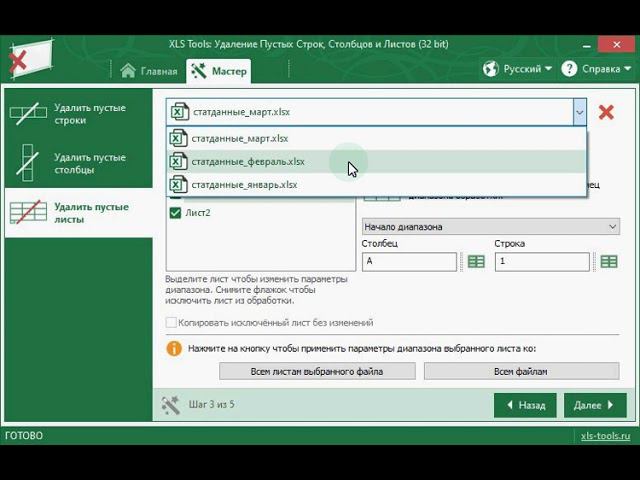
Task: Click the wizard wand icon beside Шаг 3 из 5
Action: point(170,405)
